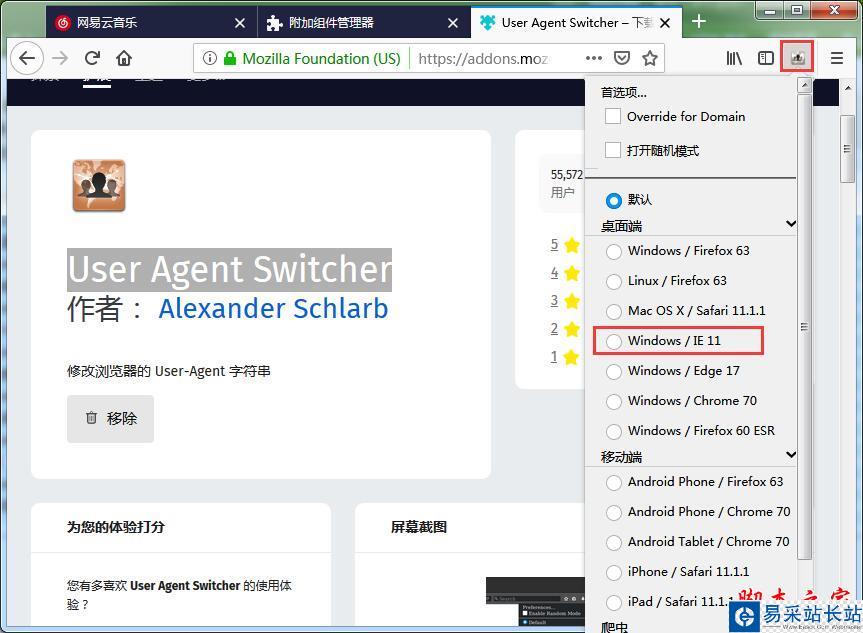Collapse the 桌面端 section chevron
Screen dimensions: 863x633
pos(790,223)
